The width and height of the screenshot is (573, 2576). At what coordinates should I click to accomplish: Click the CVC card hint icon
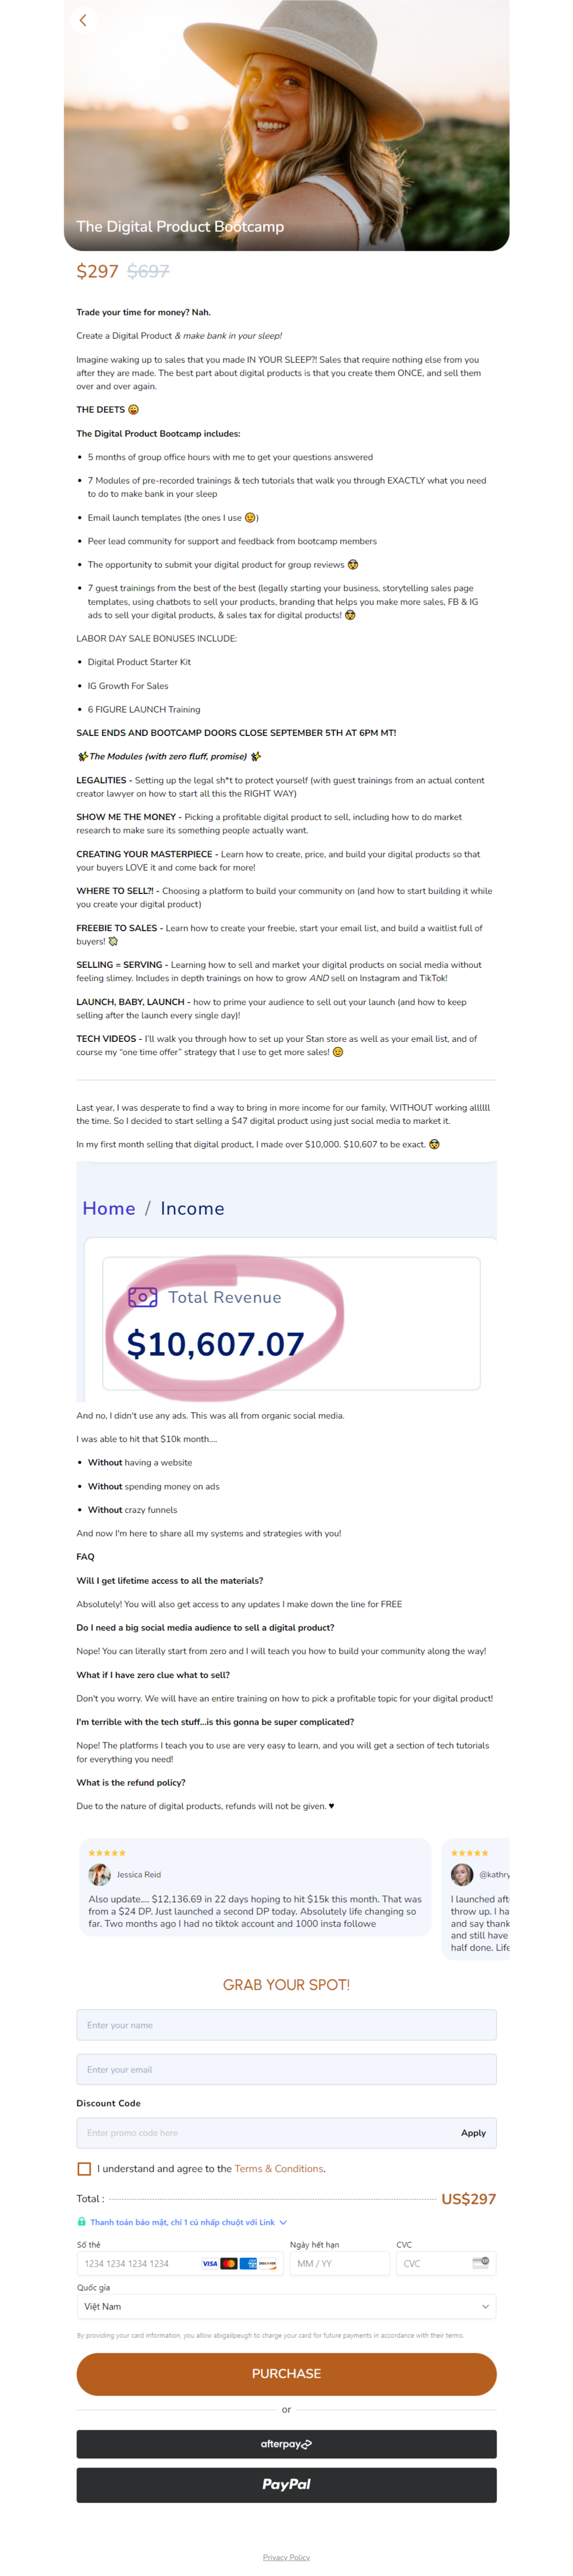pyautogui.click(x=480, y=2262)
